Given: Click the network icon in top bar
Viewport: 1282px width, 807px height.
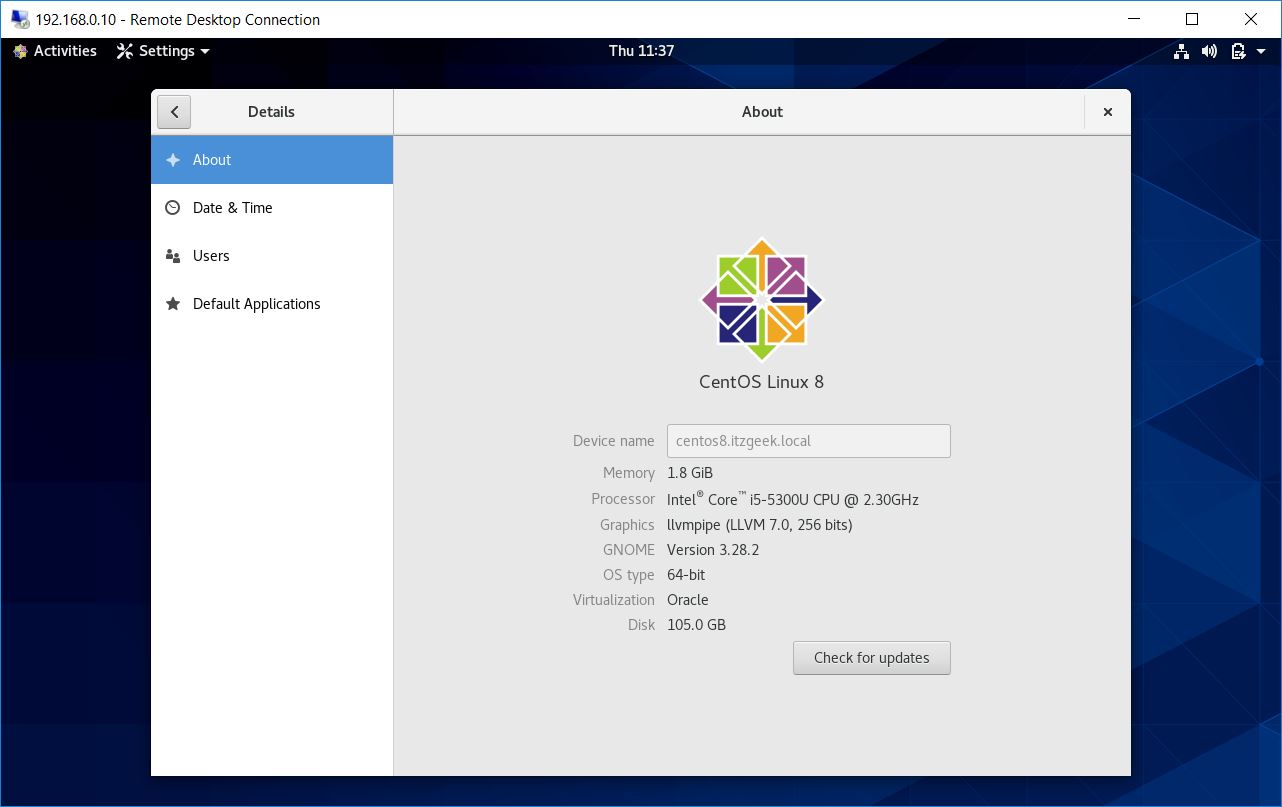Looking at the screenshot, I should click(x=1181, y=51).
